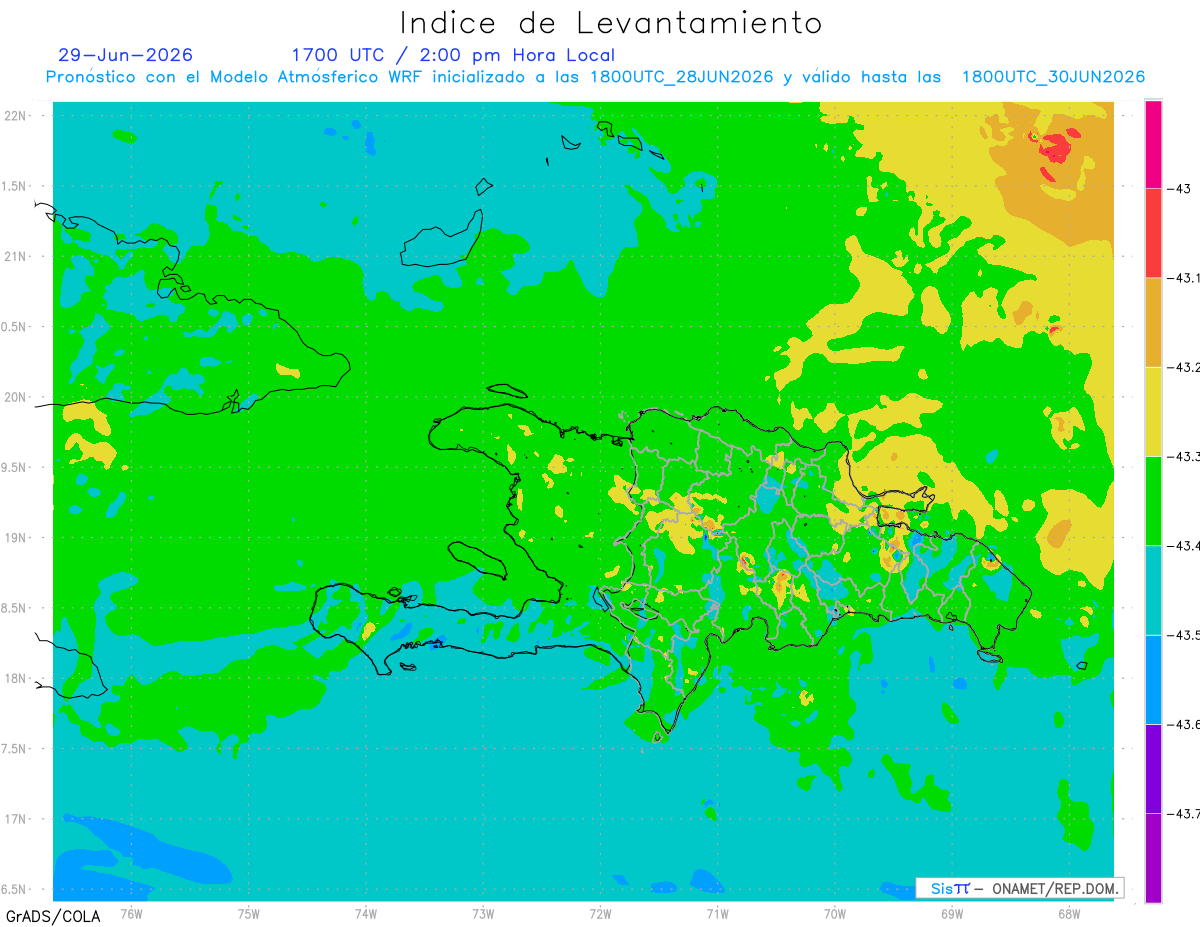
Task: Click the '-43' color bar value
Action: (1180, 189)
